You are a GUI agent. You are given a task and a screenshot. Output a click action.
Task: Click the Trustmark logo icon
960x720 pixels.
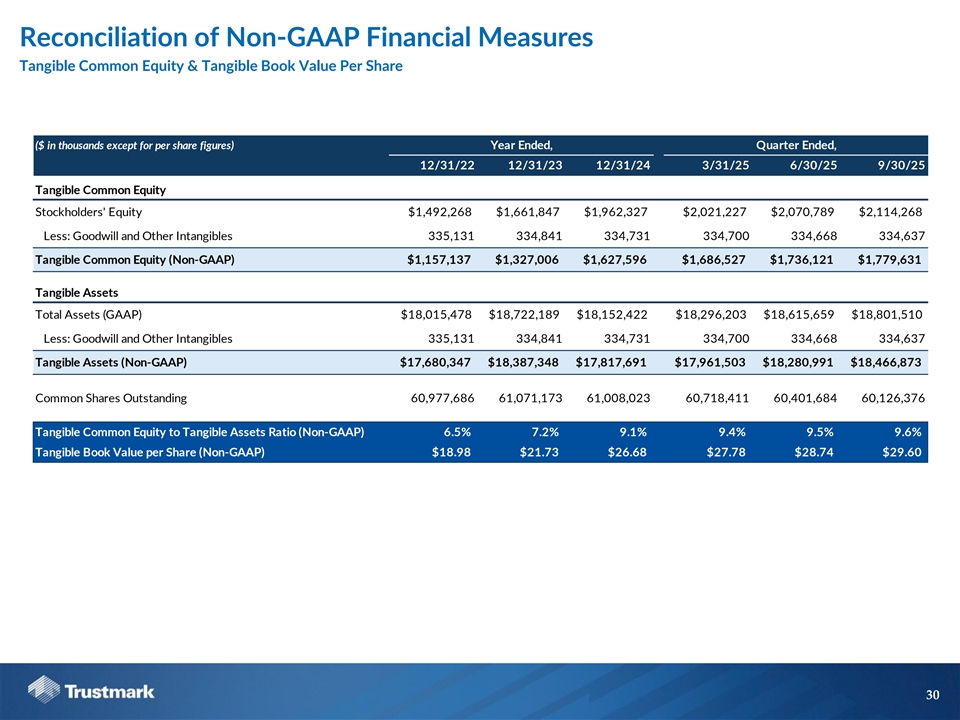45,690
